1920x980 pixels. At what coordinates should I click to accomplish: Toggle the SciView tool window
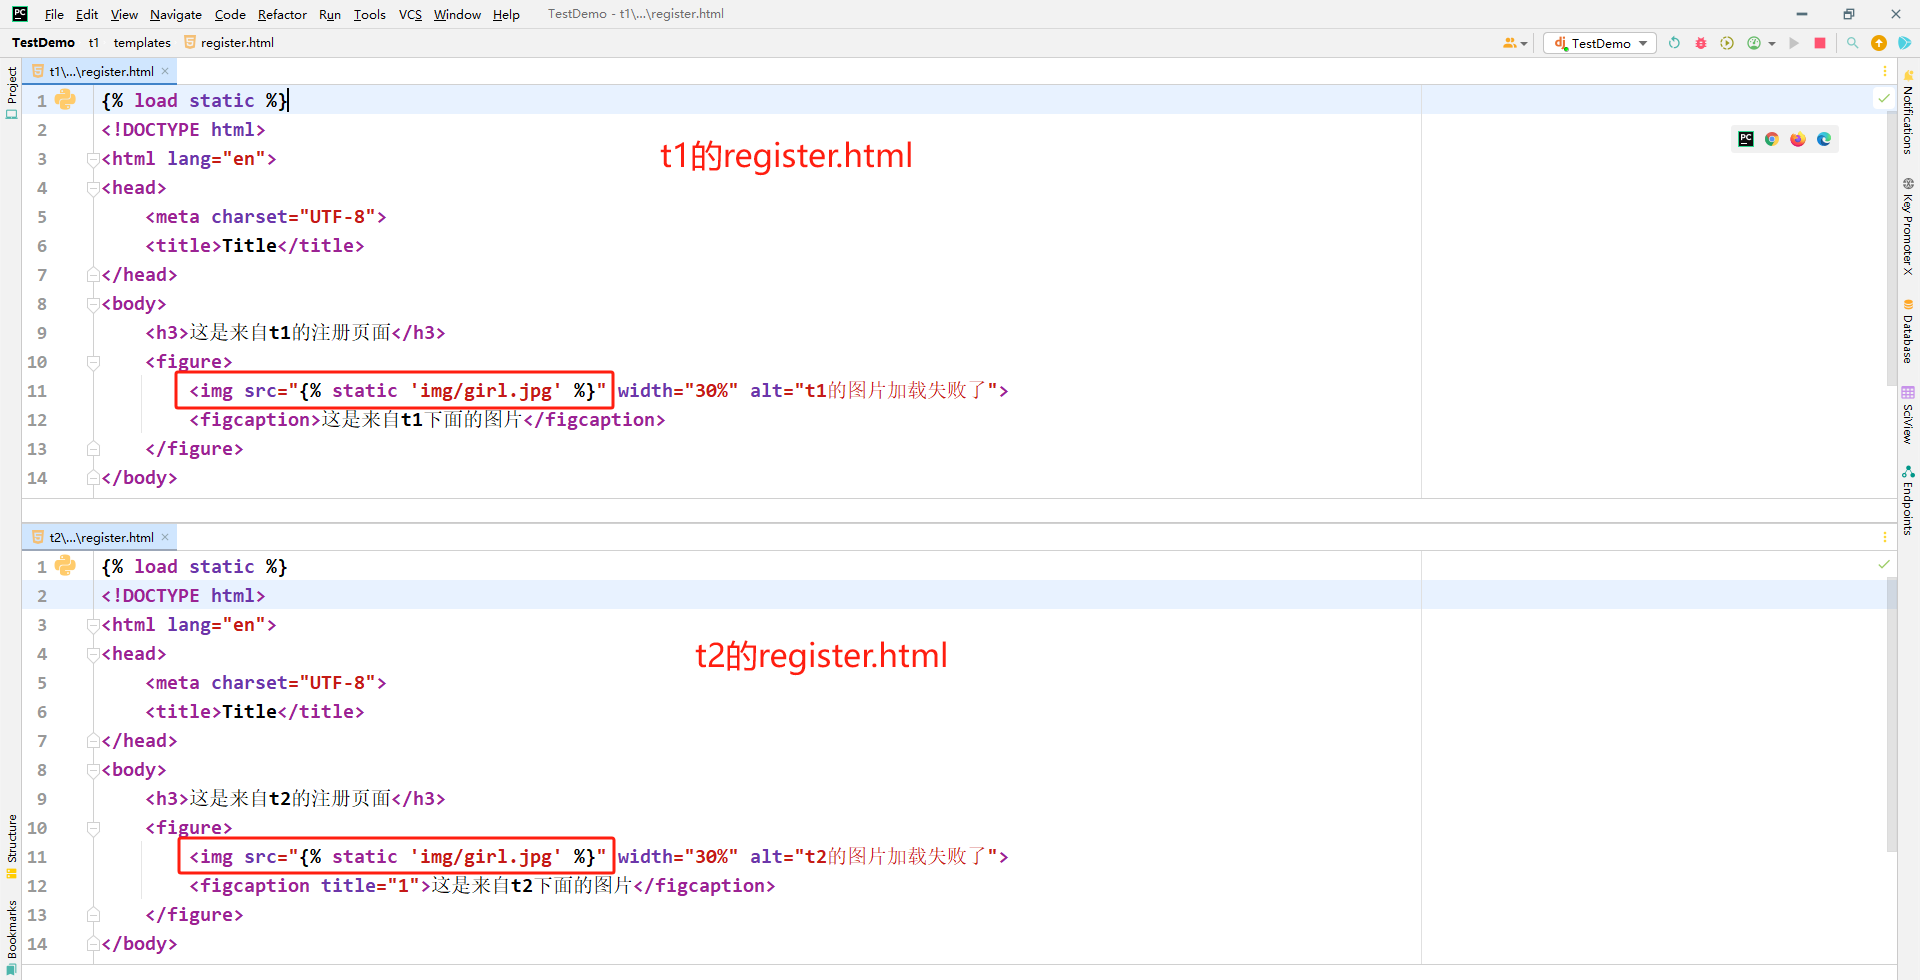[1908, 415]
